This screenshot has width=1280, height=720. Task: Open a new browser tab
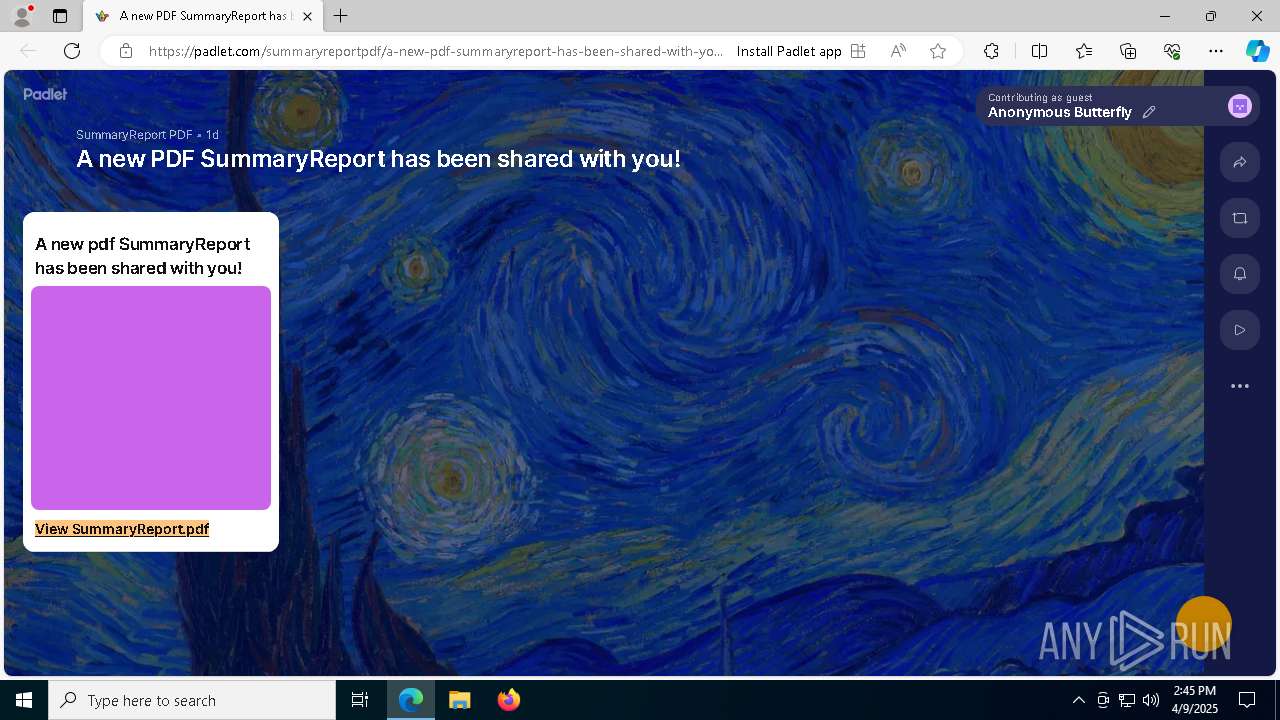(x=341, y=16)
